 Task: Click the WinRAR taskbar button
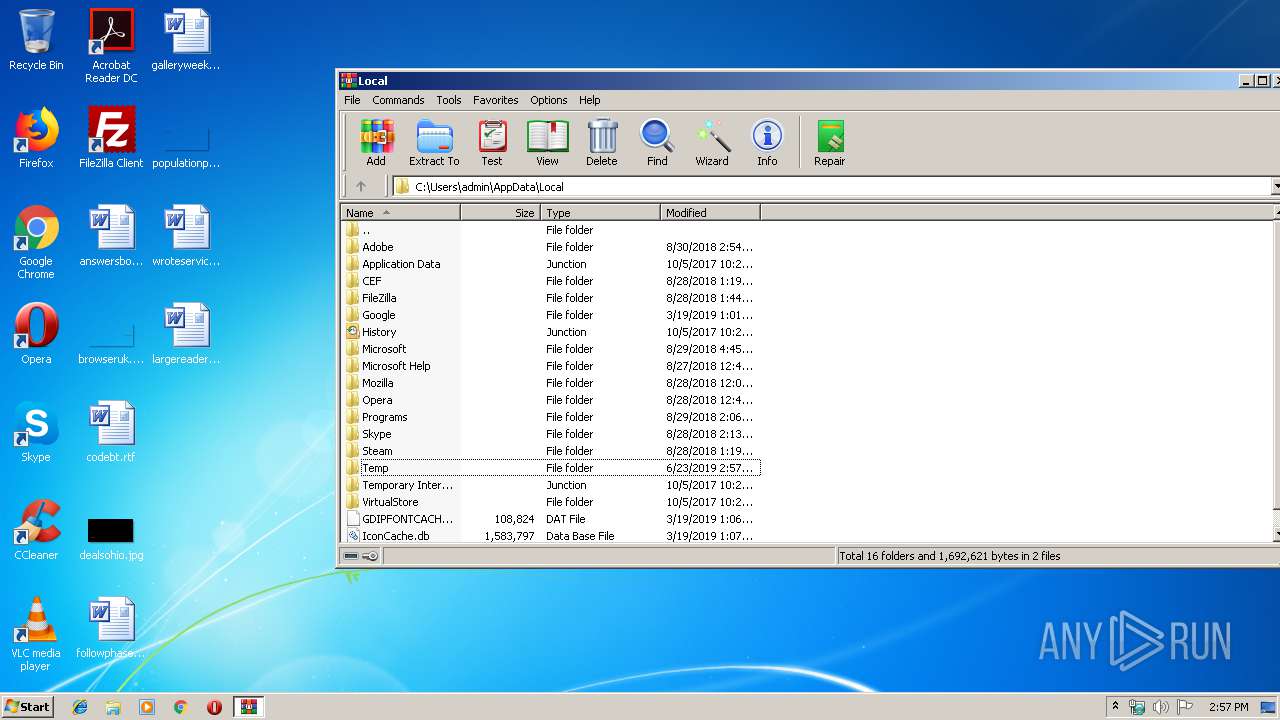(x=248, y=707)
